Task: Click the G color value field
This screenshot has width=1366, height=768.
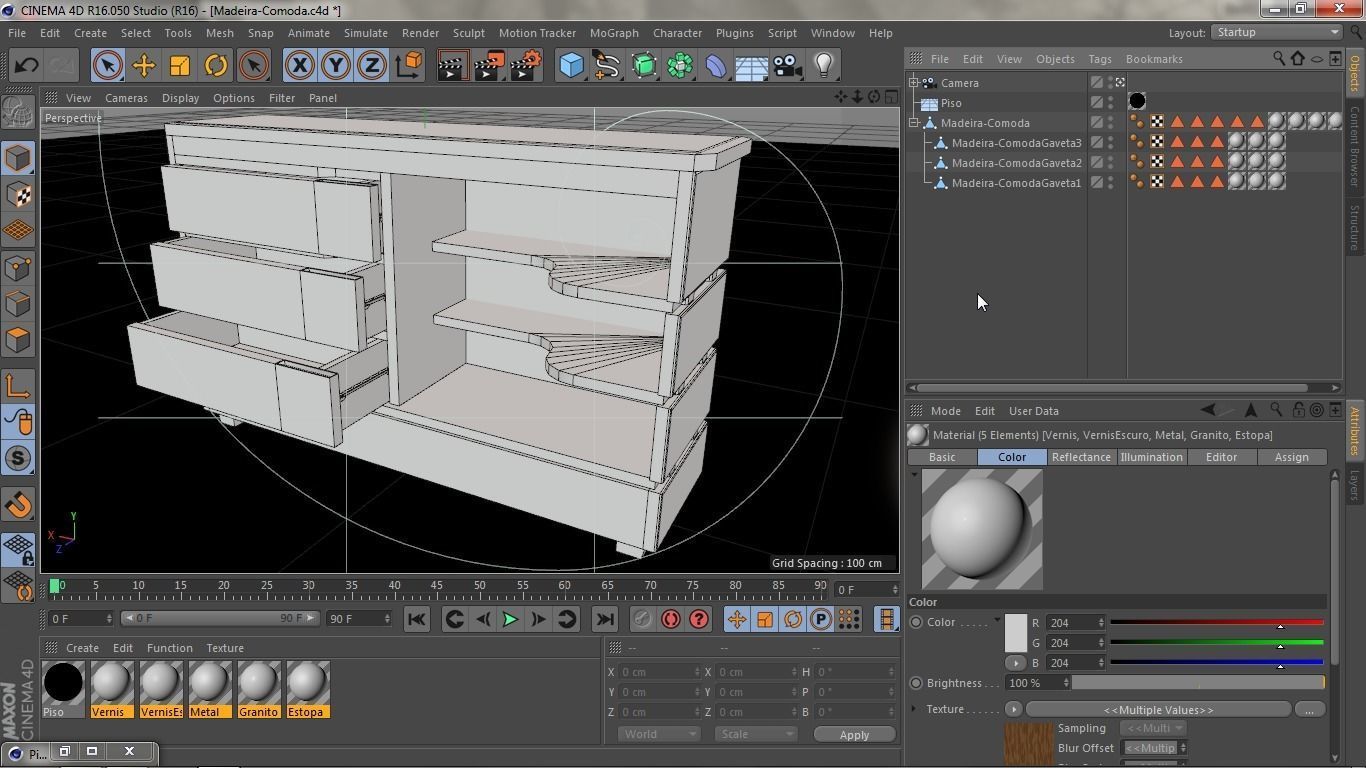Action: coord(1075,643)
